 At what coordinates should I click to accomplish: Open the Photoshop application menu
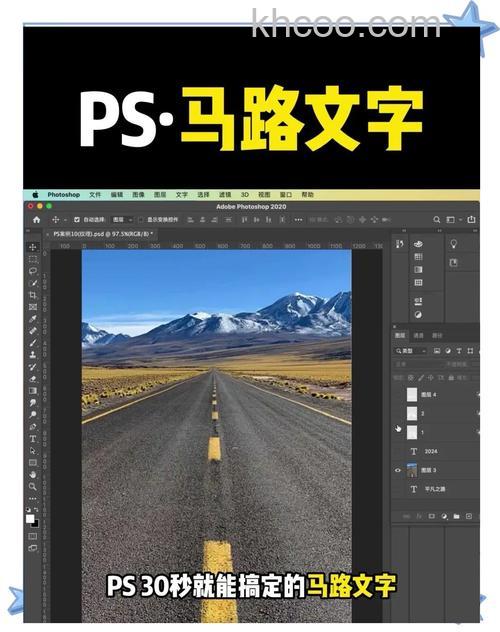[64, 195]
